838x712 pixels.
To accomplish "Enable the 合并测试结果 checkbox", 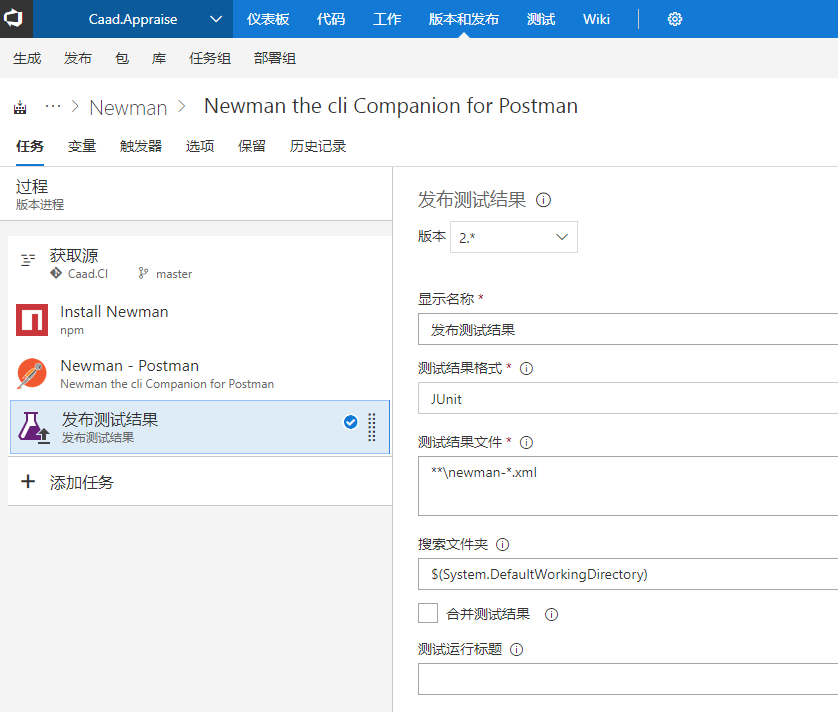I will pyautogui.click(x=428, y=613).
